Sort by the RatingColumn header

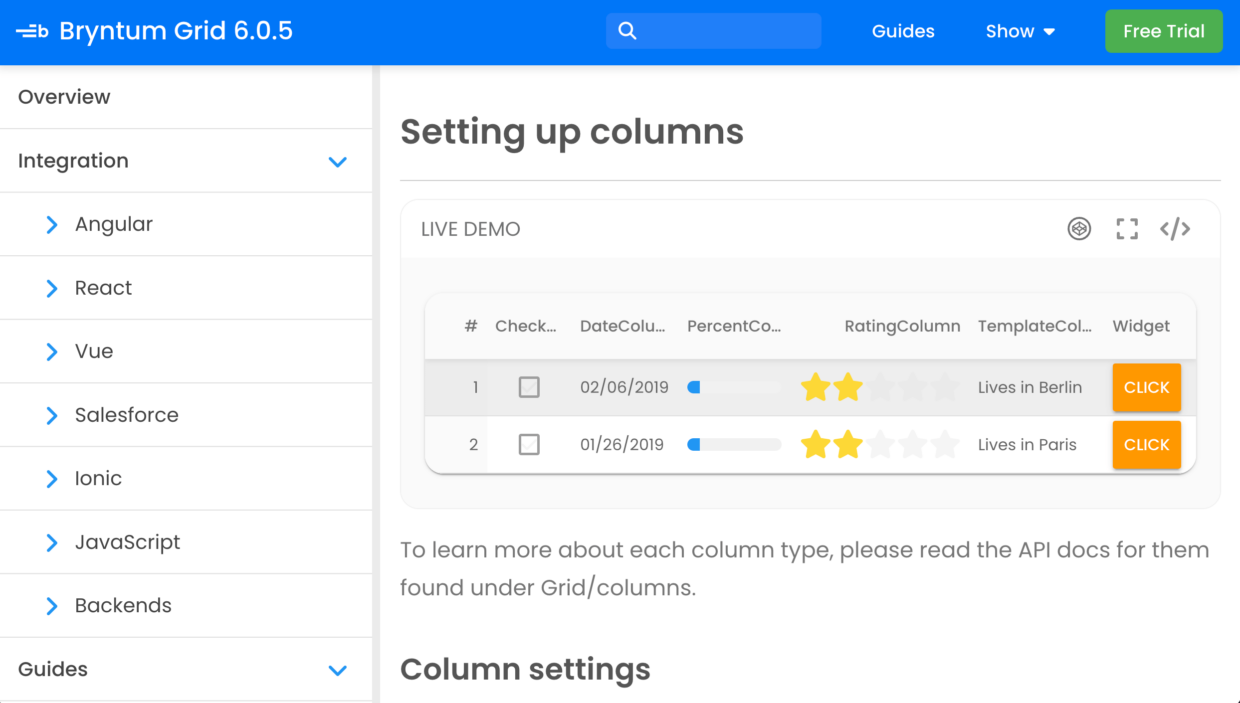click(x=902, y=326)
